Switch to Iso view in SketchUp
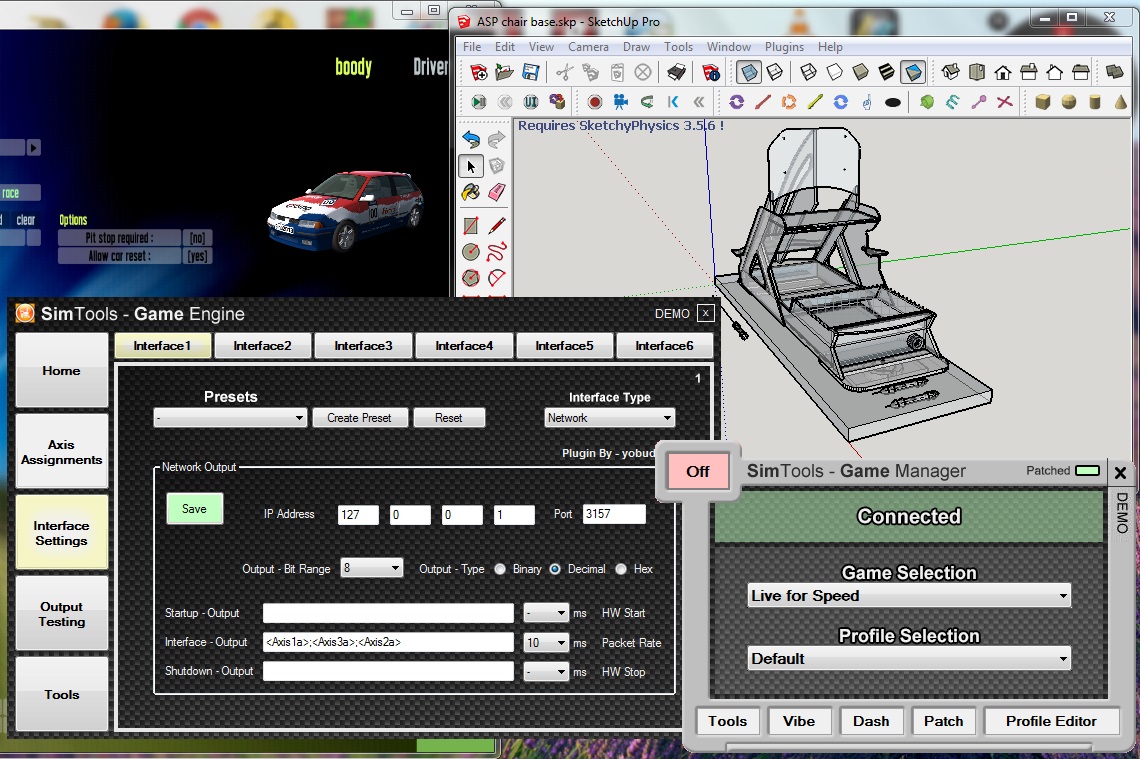Image resolution: width=1140 pixels, height=759 pixels. pos(950,72)
